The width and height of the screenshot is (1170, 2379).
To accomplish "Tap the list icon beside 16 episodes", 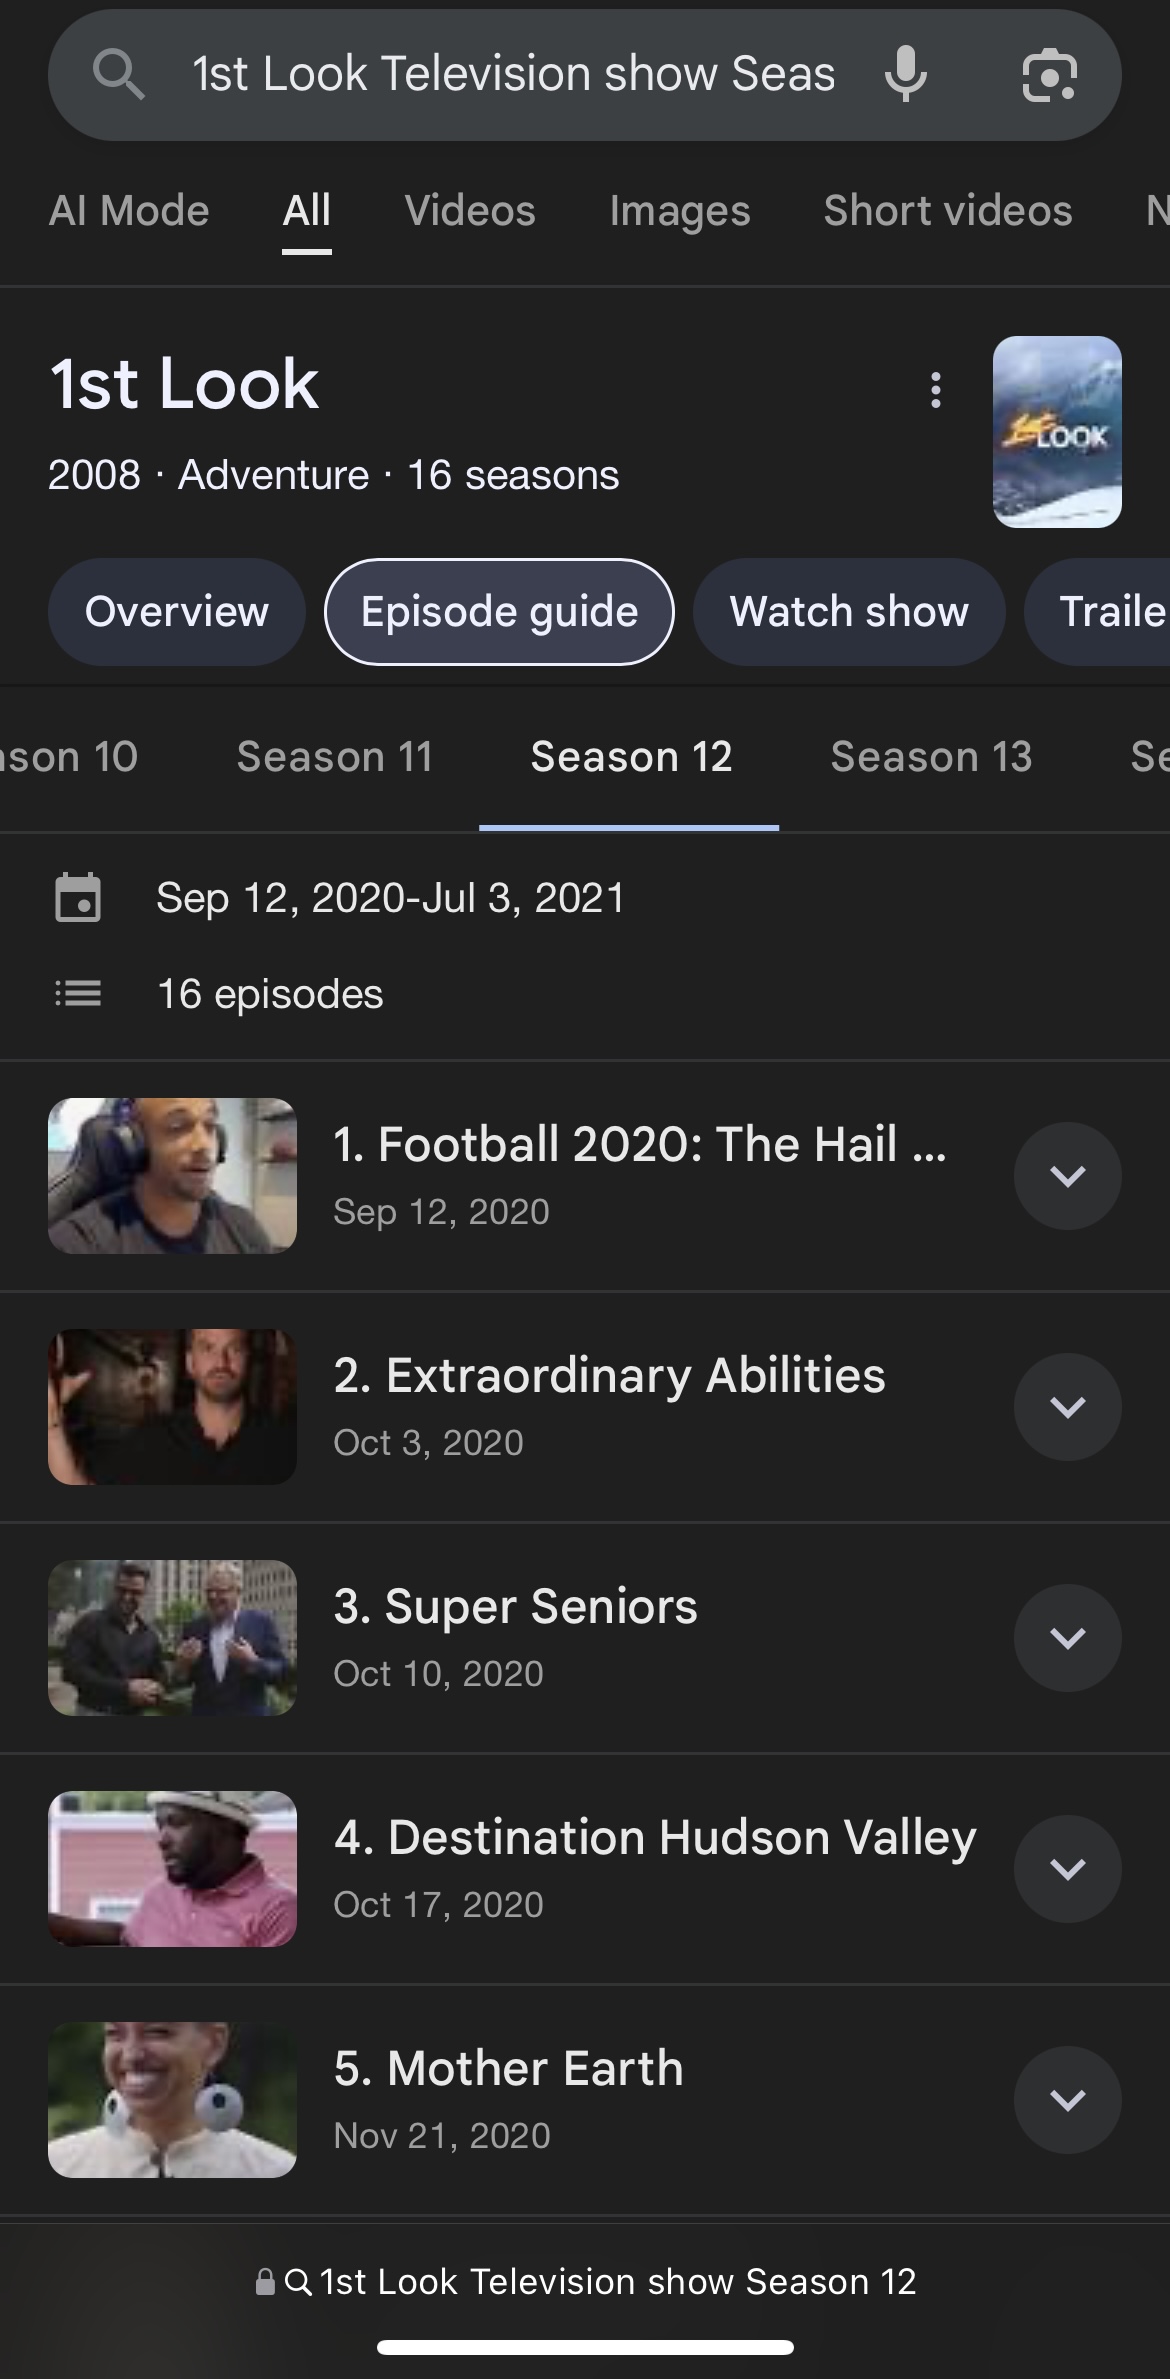I will tap(78, 994).
